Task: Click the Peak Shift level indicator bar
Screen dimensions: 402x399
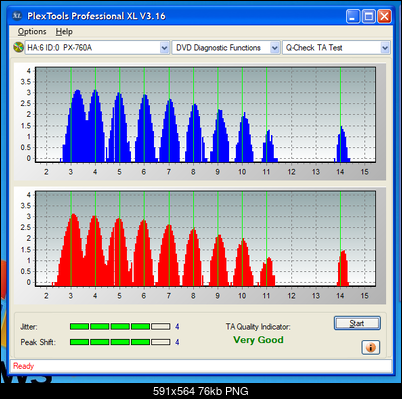Action: (x=120, y=342)
